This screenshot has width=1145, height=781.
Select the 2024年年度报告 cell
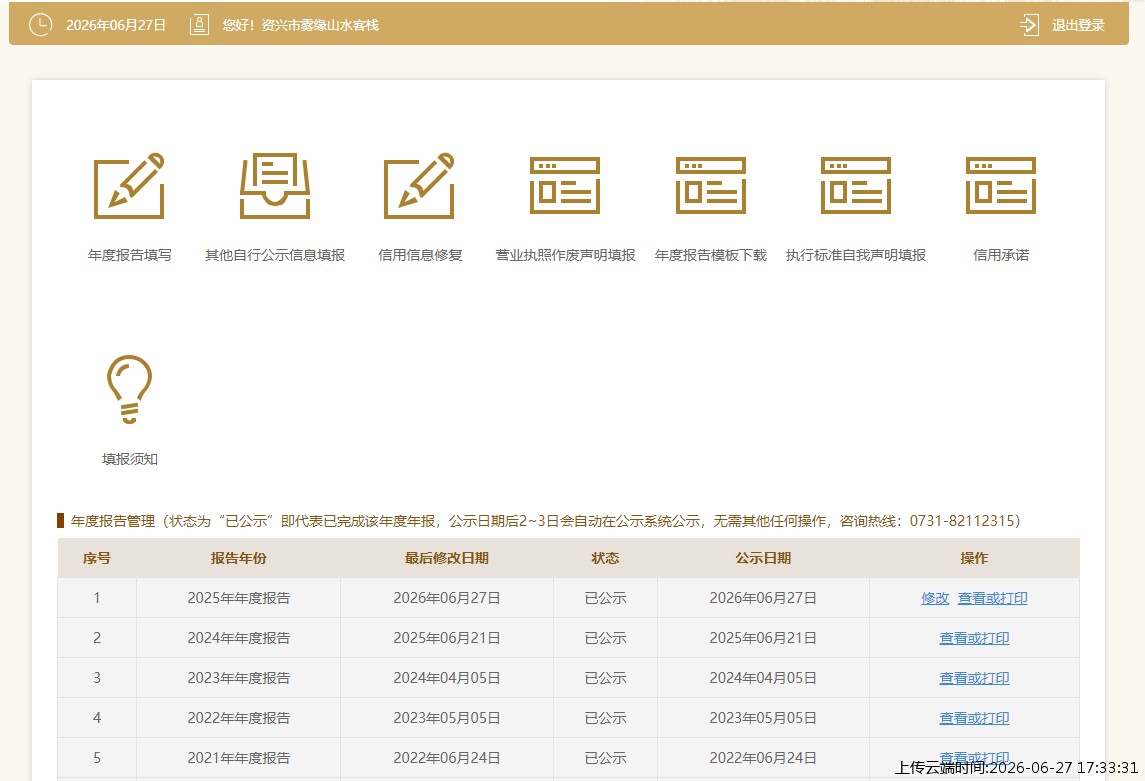pos(238,639)
